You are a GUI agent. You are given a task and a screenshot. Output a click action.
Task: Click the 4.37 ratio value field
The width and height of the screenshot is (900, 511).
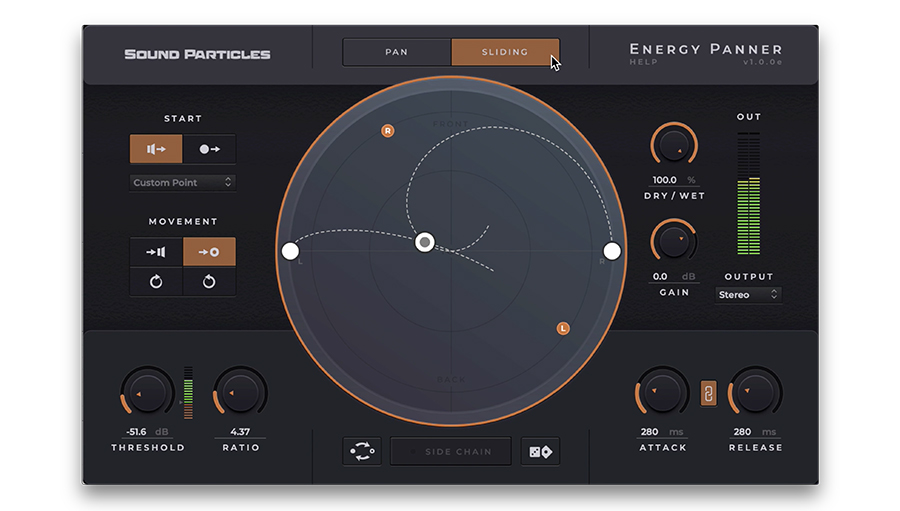click(240, 432)
